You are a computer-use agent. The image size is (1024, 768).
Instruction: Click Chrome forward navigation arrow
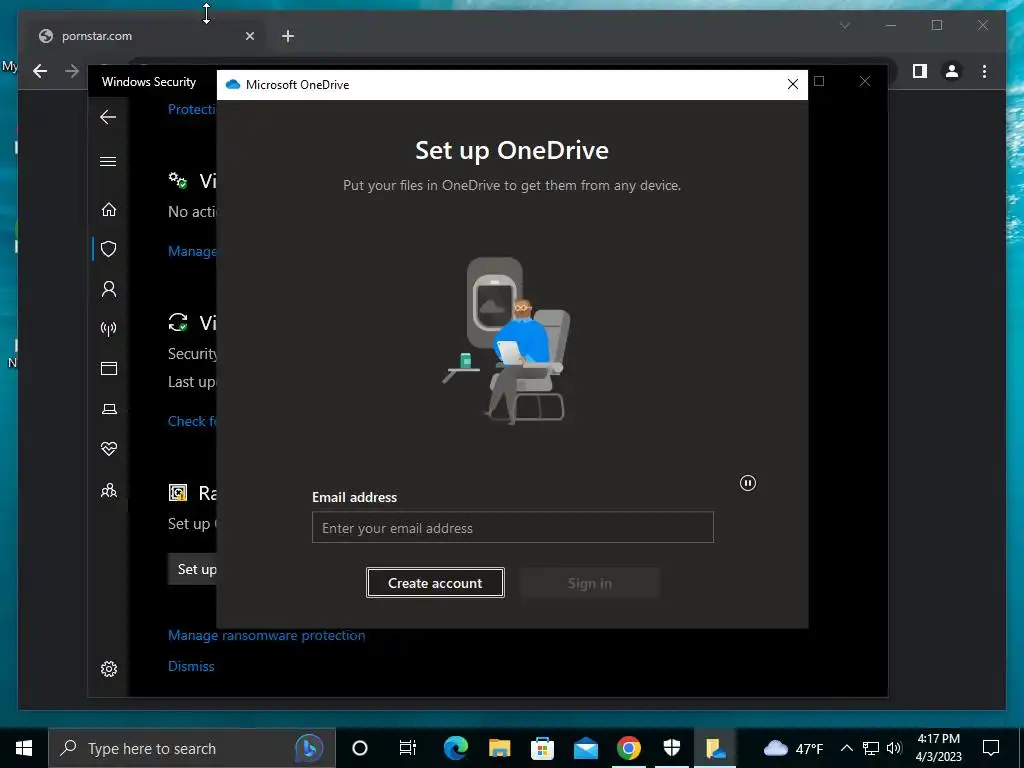[x=72, y=71]
